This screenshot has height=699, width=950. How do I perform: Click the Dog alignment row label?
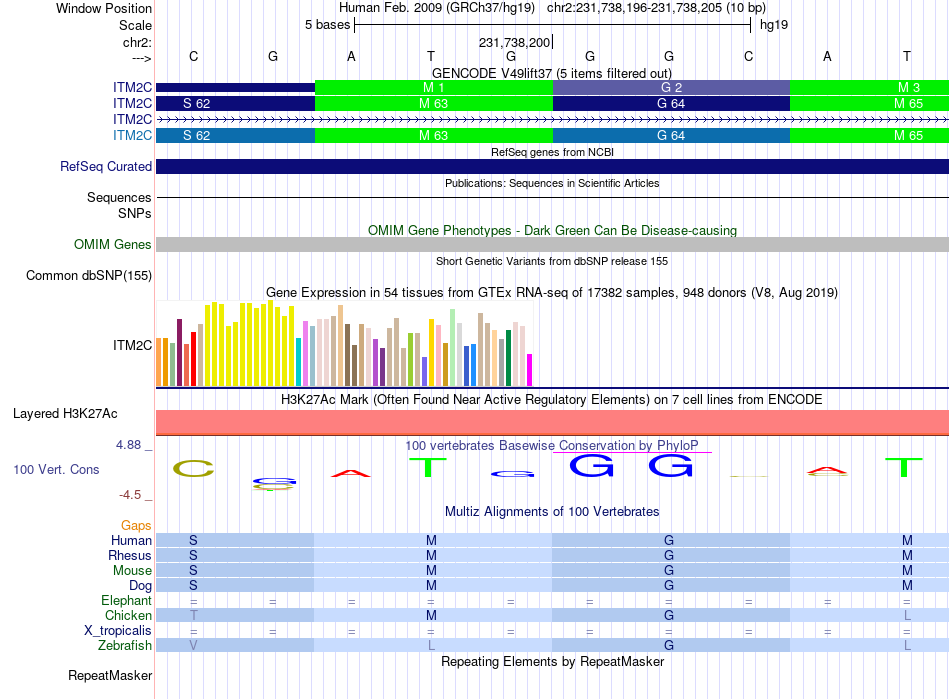[141, 586]
